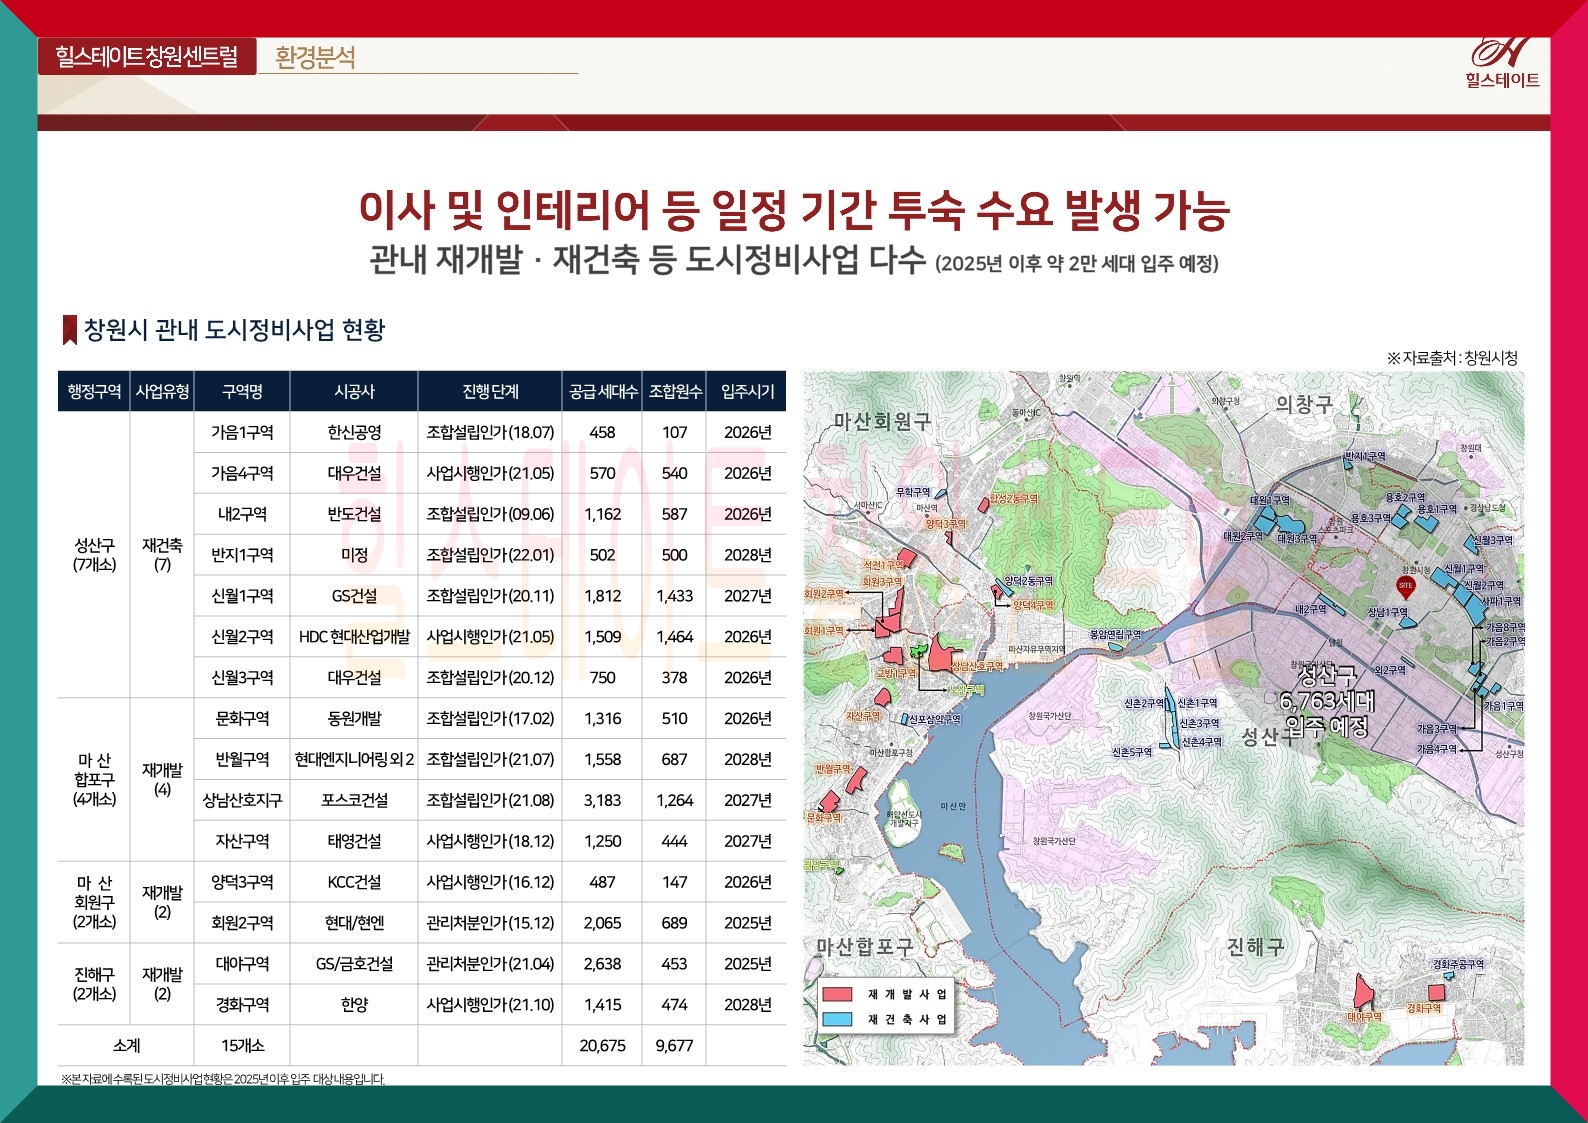
Task: Click the 사업유형 column header
Action: tap(162, 391)
